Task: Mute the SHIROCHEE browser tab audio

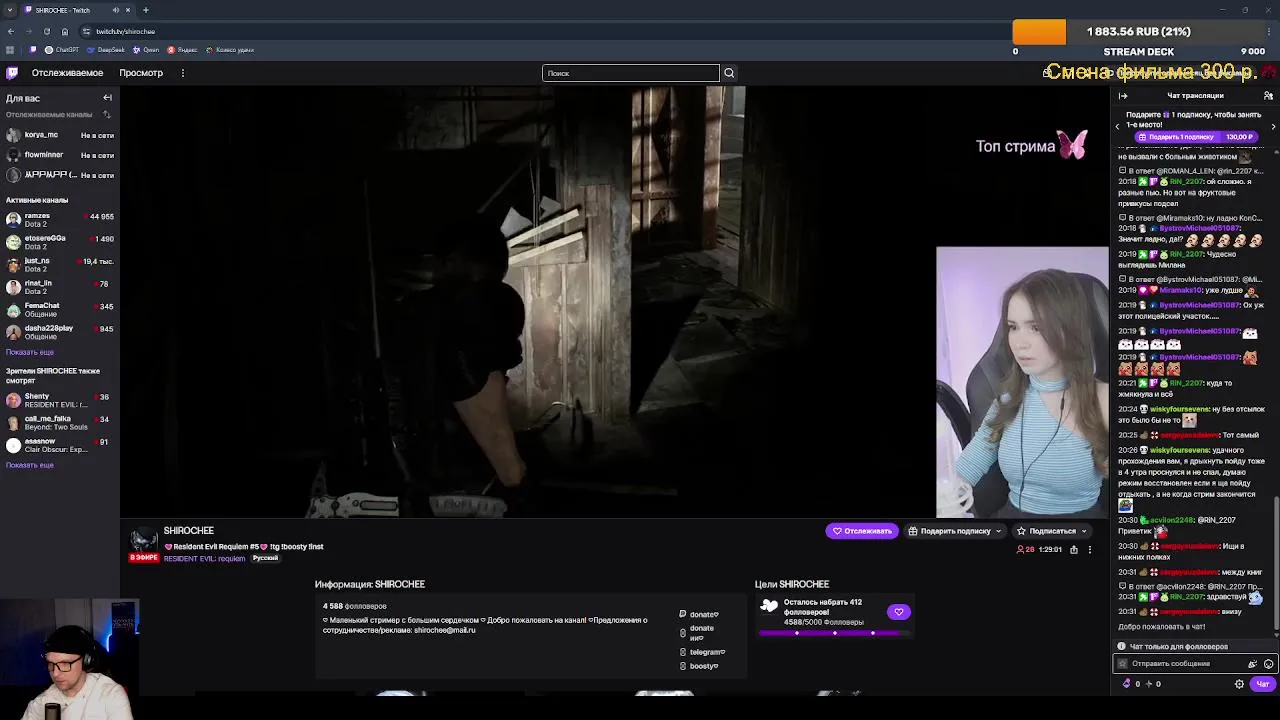Action: coord(115,10)
